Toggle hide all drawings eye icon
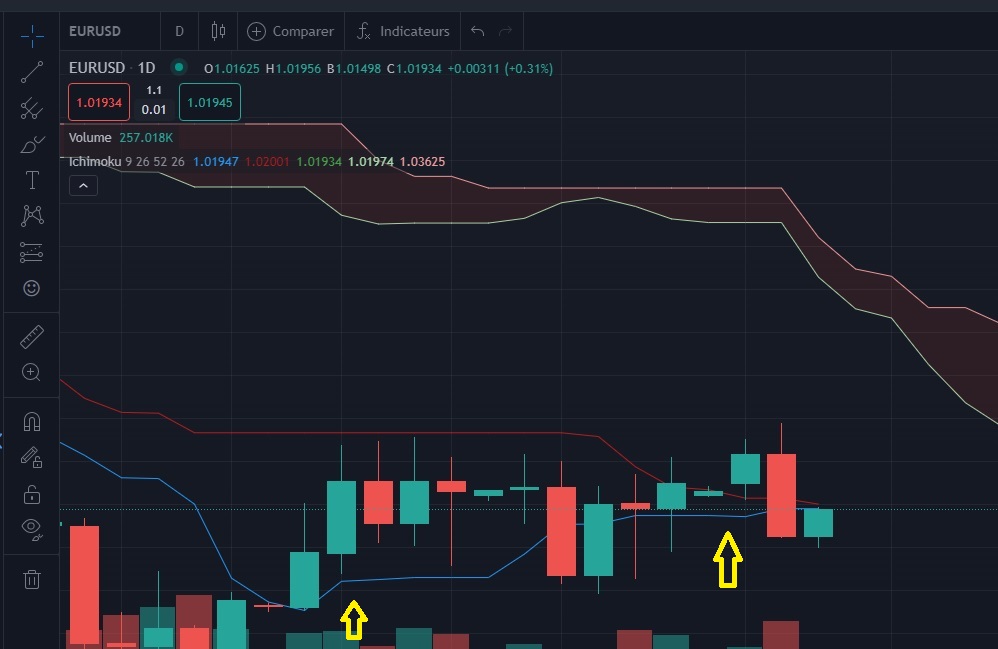This screenshot has width=998, height=649. coord(31,528)
